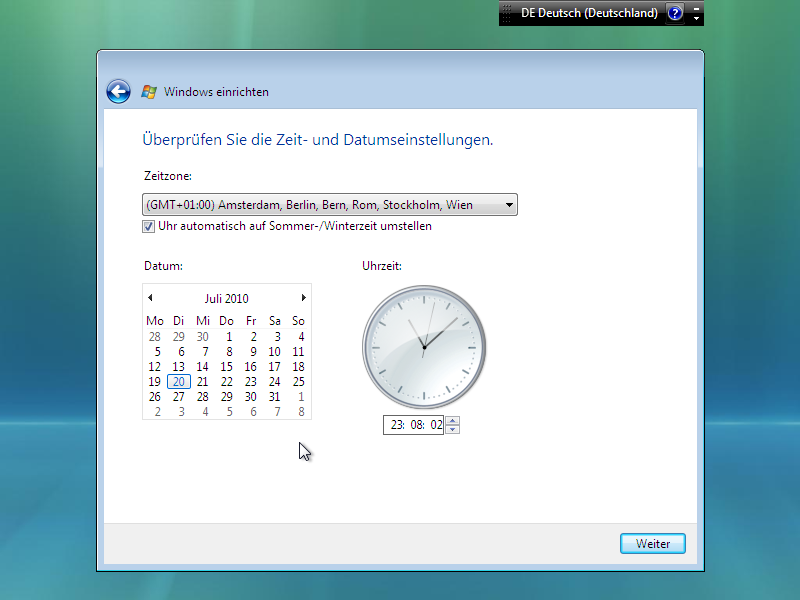
Task: Select July 20 in the calendar
Action: click(179, 381)
